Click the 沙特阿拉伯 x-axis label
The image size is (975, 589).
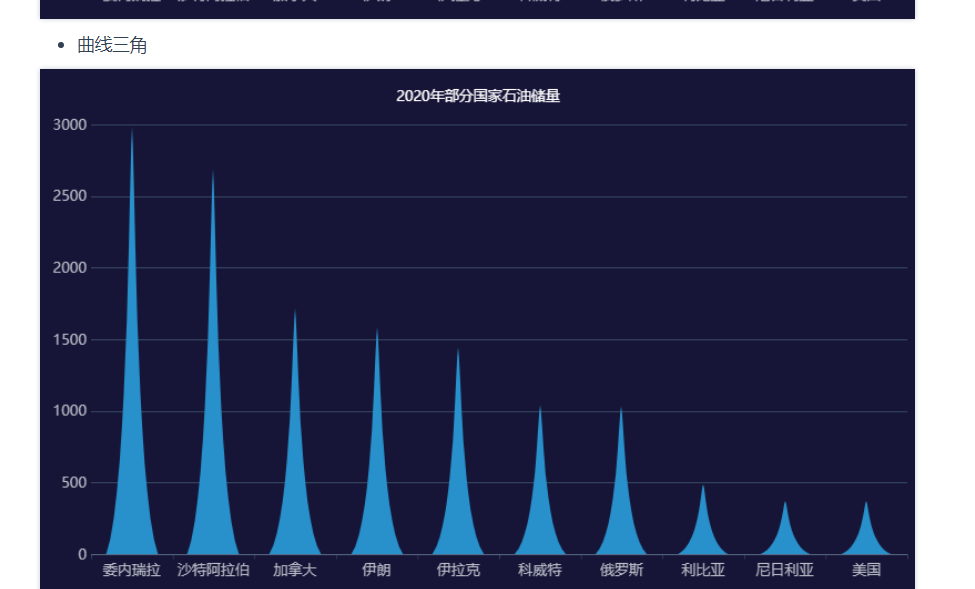[x=213, y=570]
